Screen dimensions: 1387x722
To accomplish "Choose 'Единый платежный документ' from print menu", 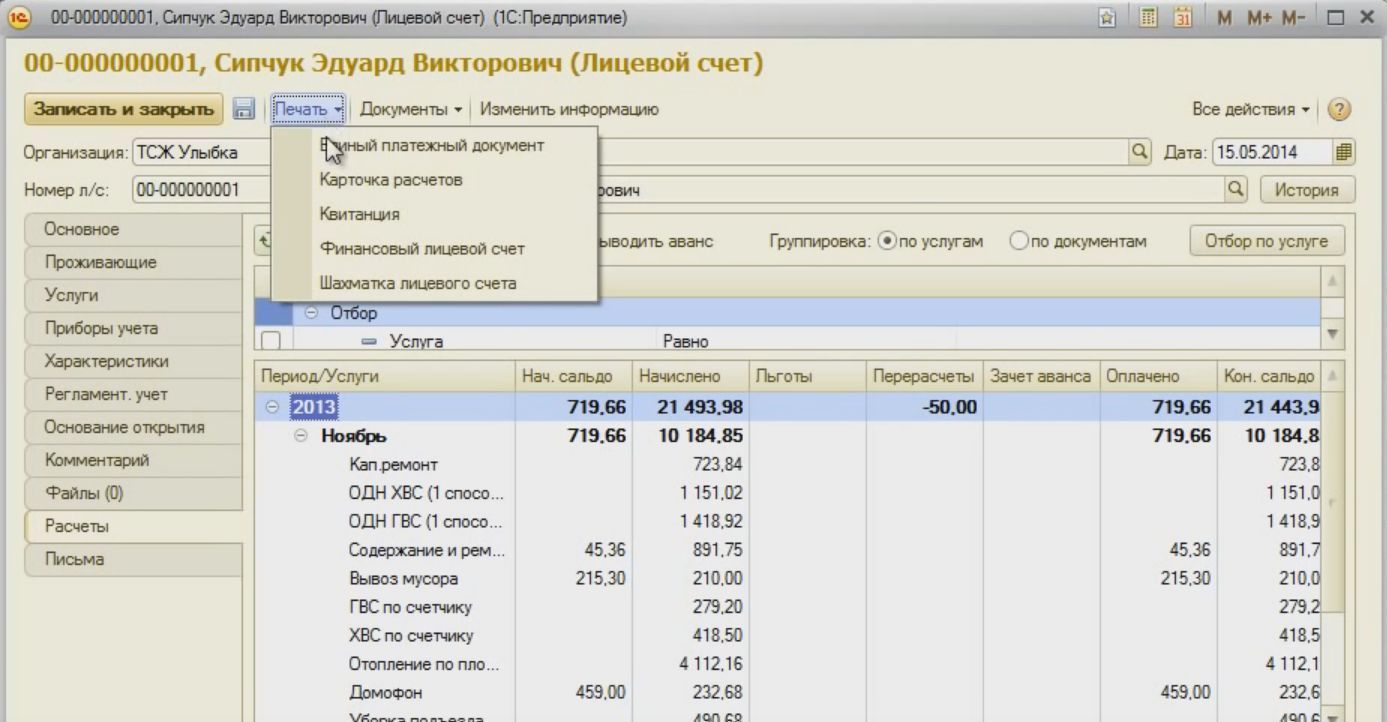I will 433,145.
